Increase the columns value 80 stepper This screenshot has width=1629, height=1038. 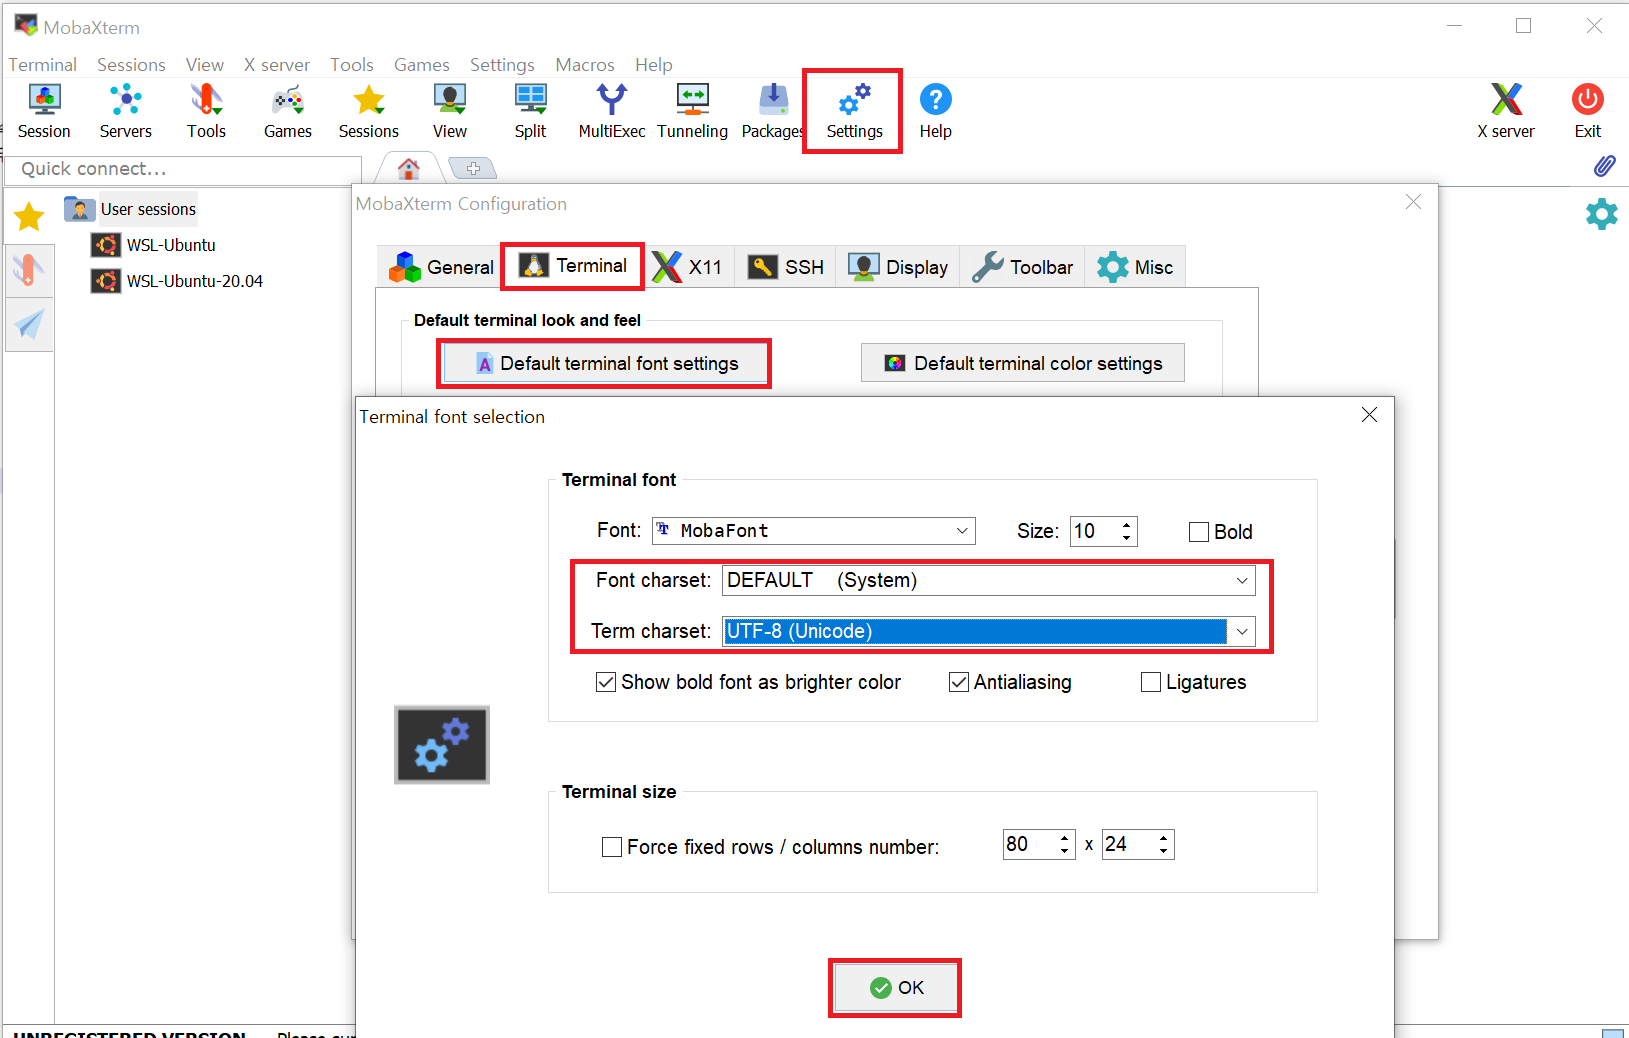click(x=1065, y=838)
